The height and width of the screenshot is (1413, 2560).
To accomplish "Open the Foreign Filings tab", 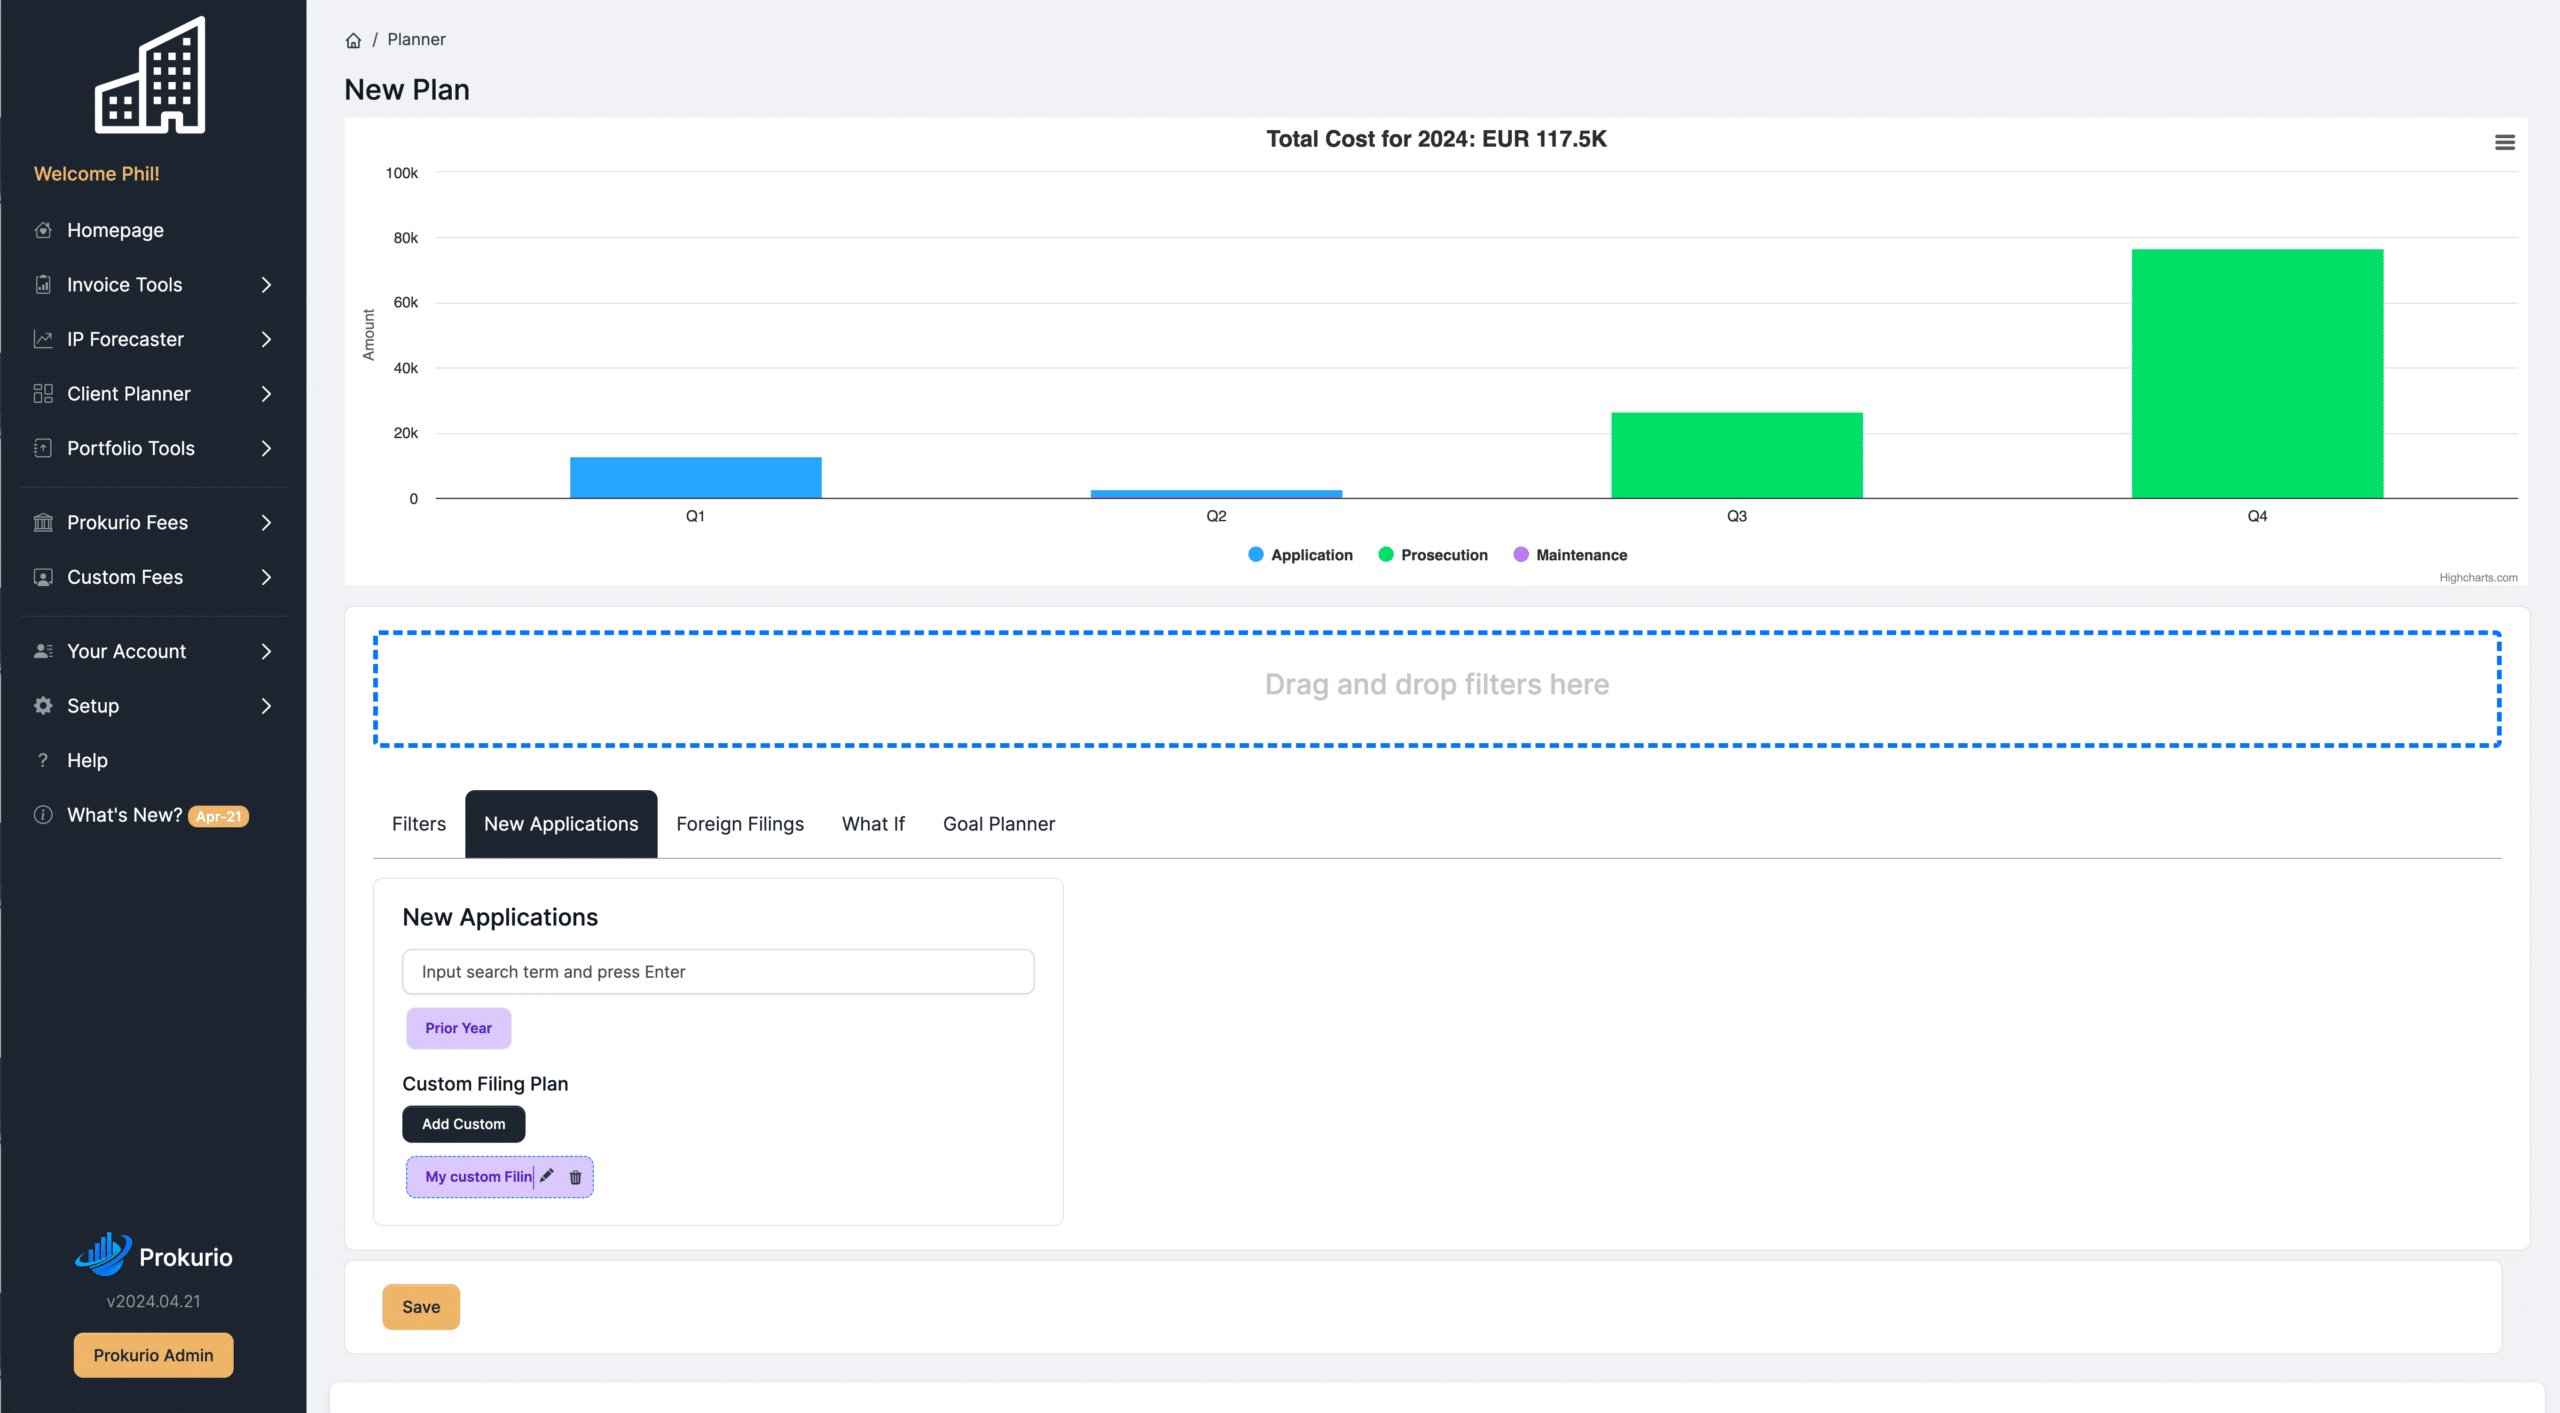I will [740, 824].
